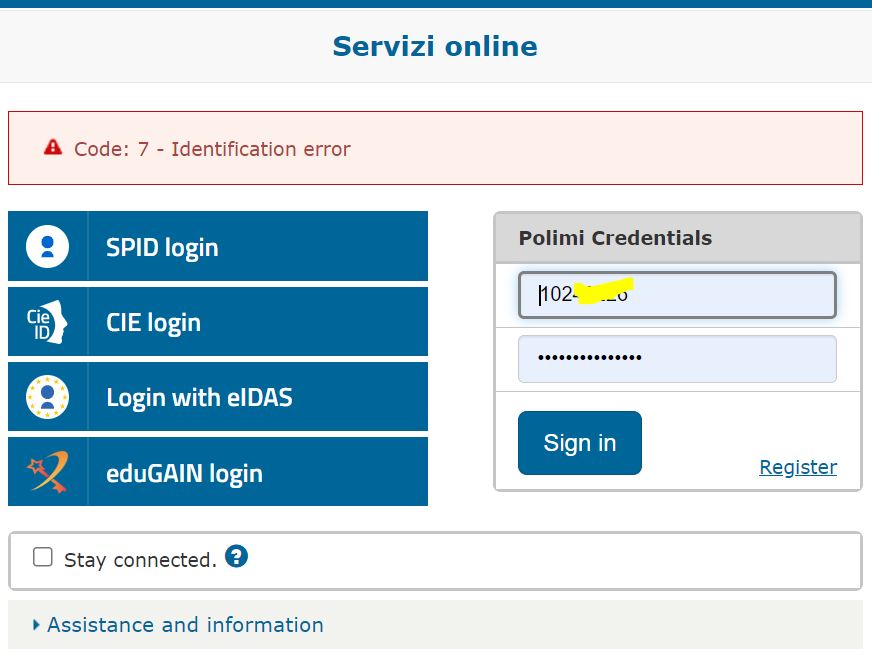Open the Register link
872x656 pixels.
(798, 467)
